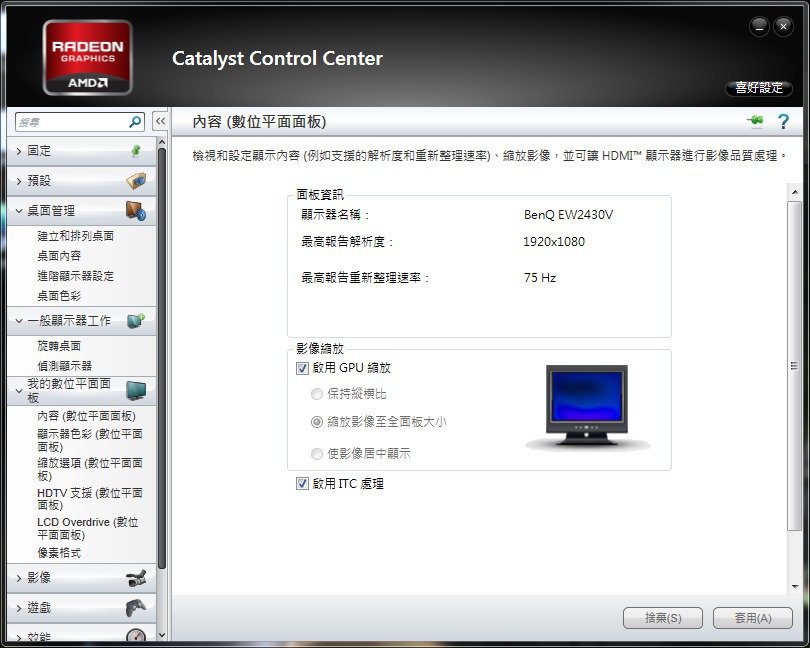Click sidebar scrollbar down arrow
The image size is (810, 648).
(162, 635)
